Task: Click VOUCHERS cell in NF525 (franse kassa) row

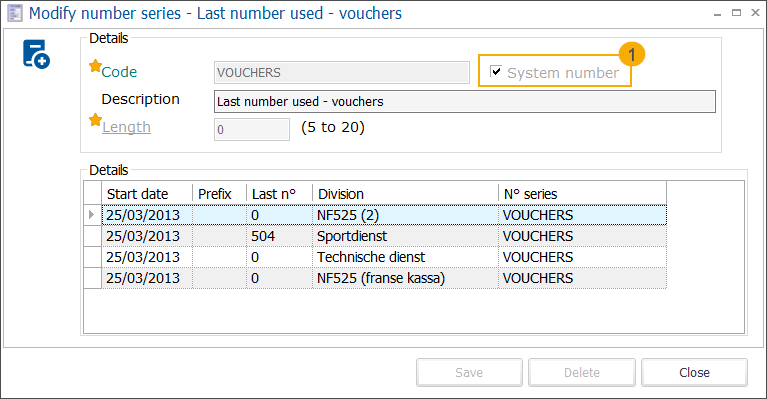Action: pos(582,278)
